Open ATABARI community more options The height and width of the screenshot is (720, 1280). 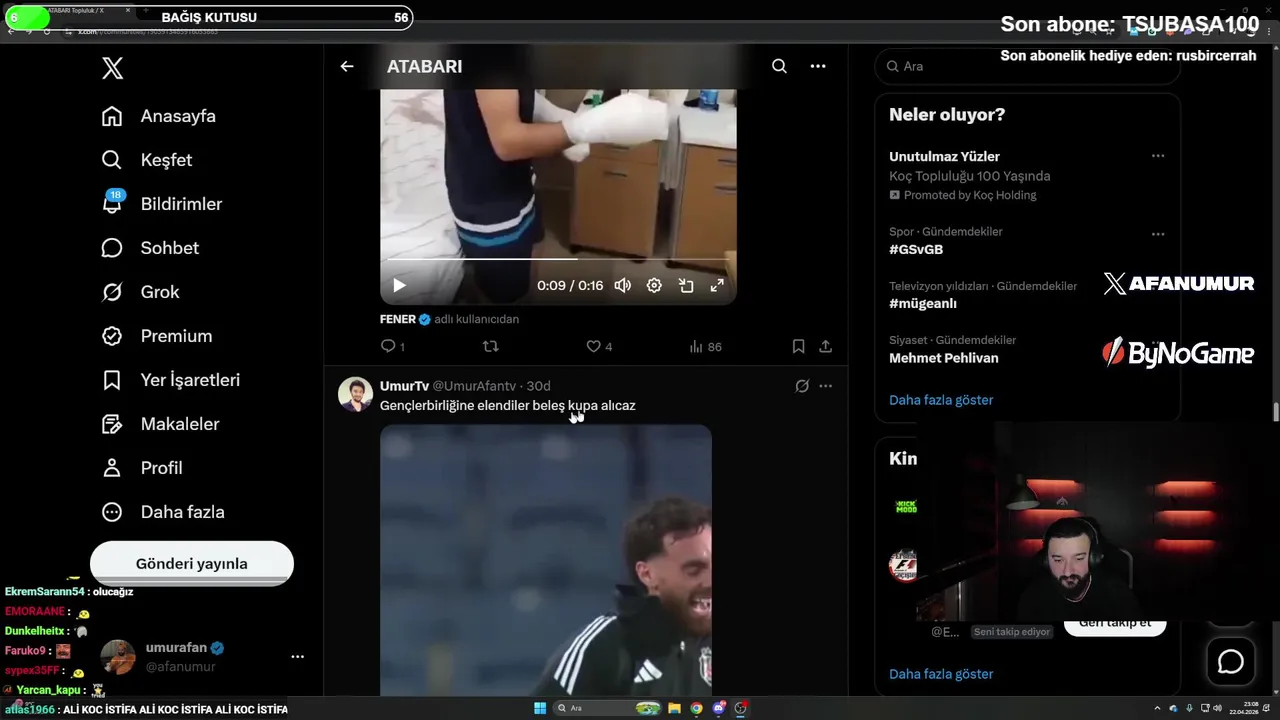tap(818, 66)
